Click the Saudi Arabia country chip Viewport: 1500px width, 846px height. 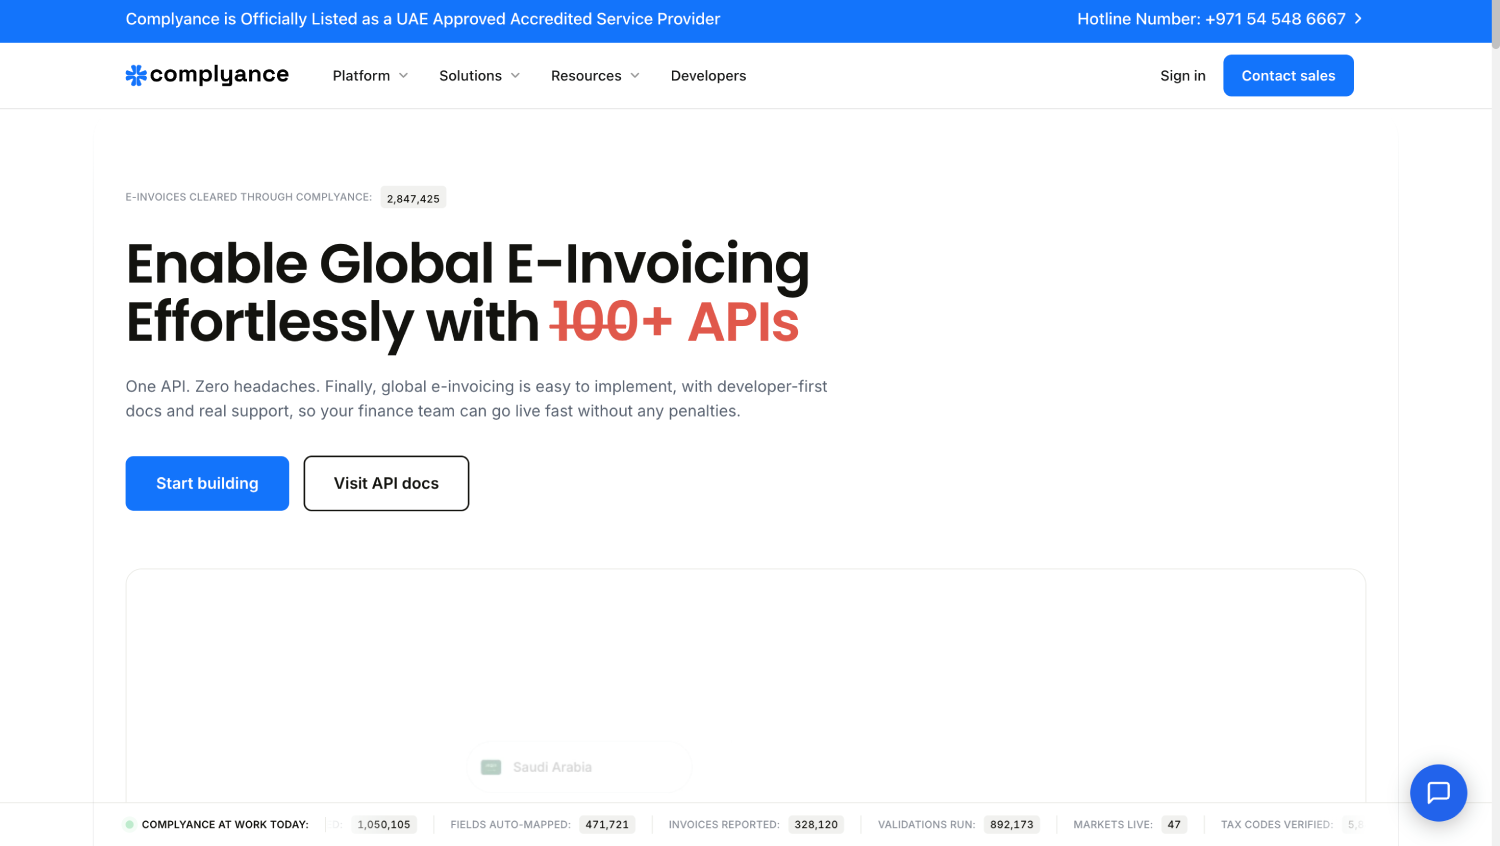click(x=580, y=767)
